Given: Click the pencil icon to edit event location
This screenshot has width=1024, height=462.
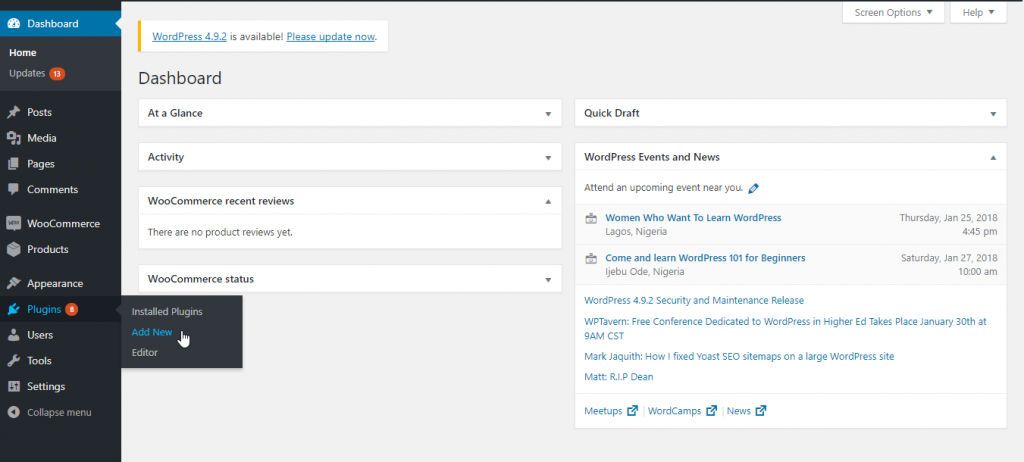Looking at the screenshot, I should click(x=754, y=188).
